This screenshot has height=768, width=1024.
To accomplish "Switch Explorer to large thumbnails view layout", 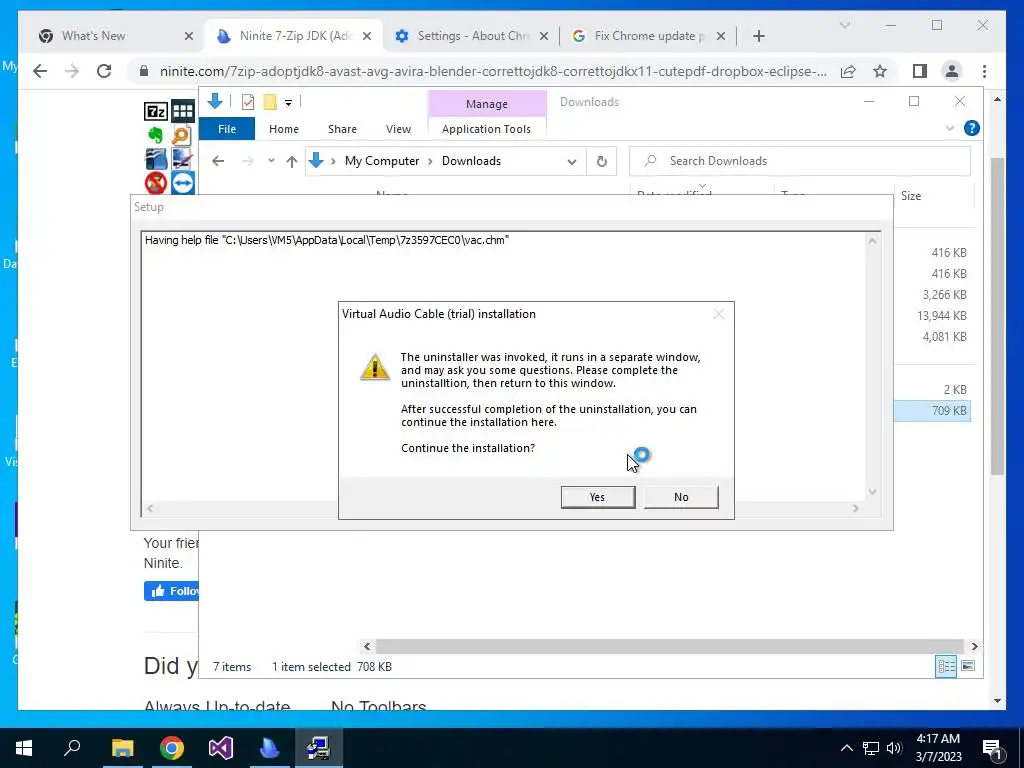I will point(968,666).
